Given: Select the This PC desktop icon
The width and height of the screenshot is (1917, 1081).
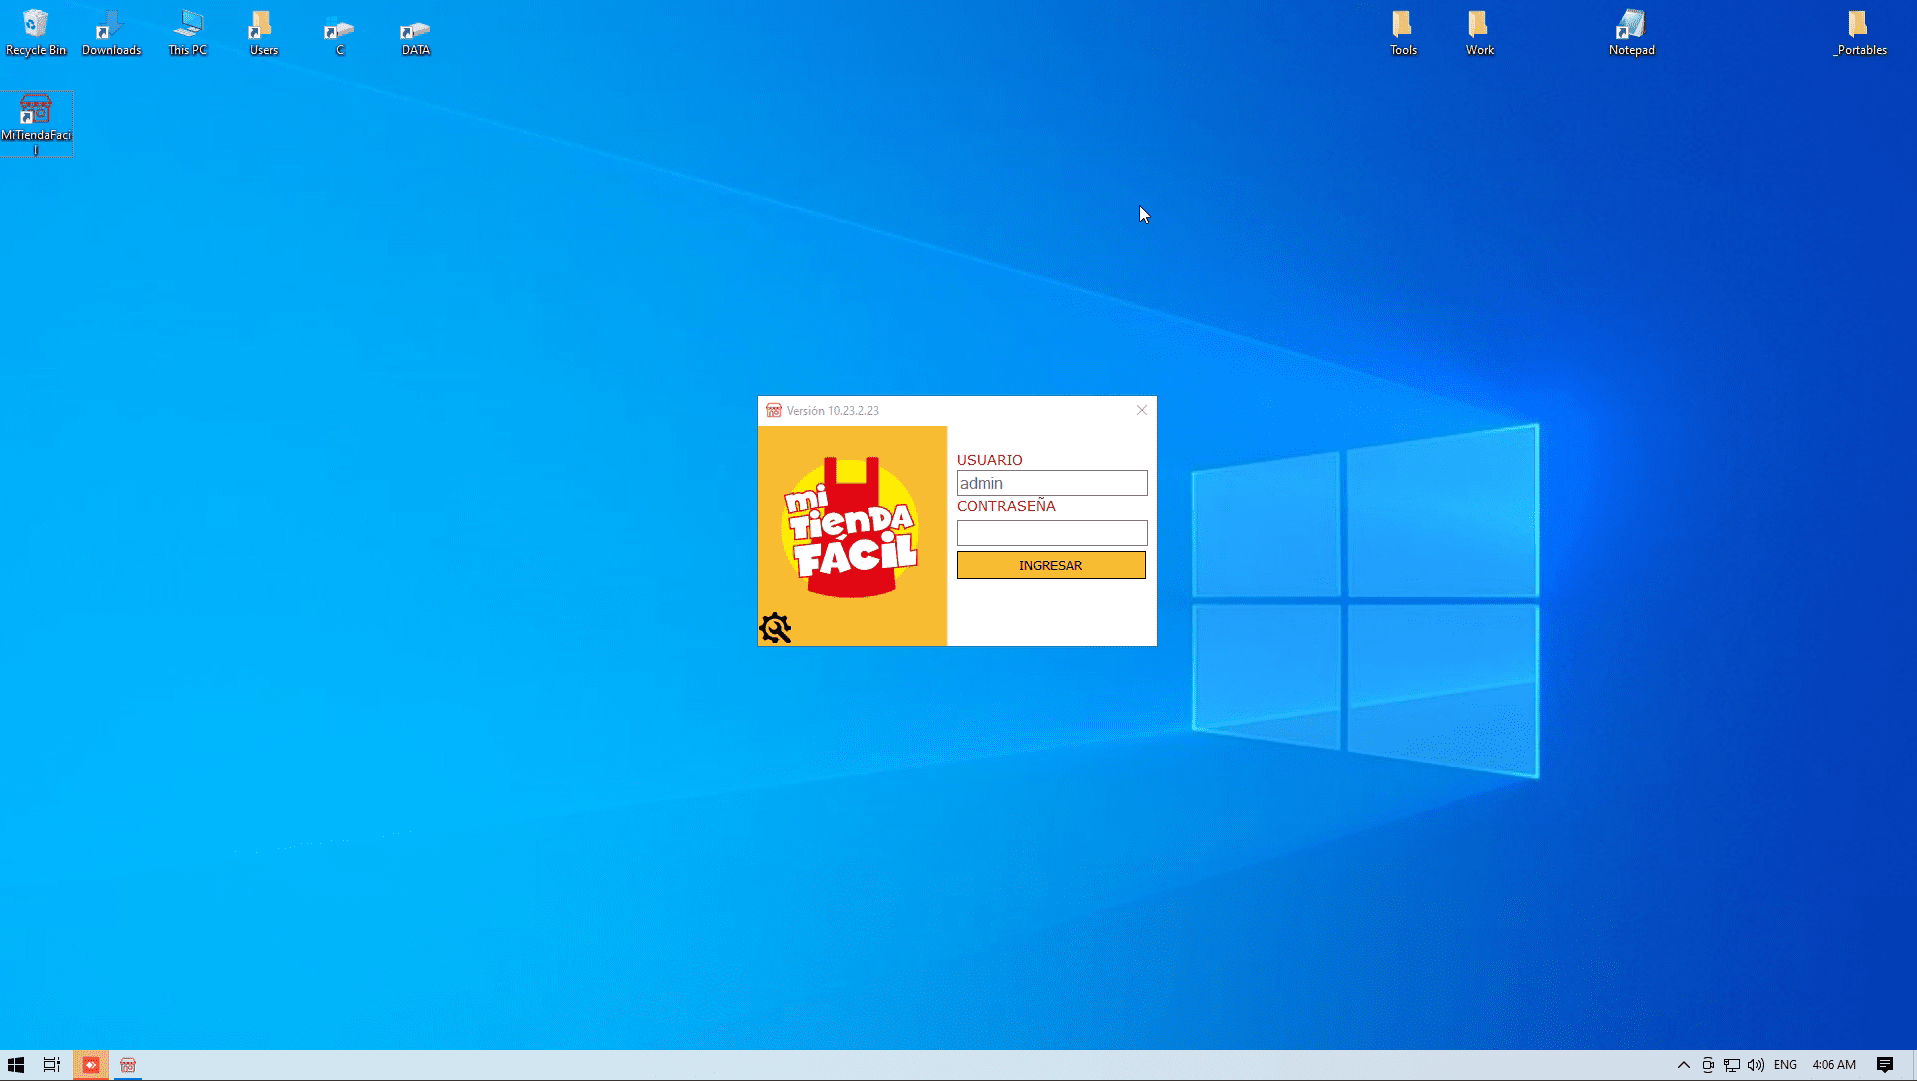Looking at the screenshot, I should tap(187, 32).
